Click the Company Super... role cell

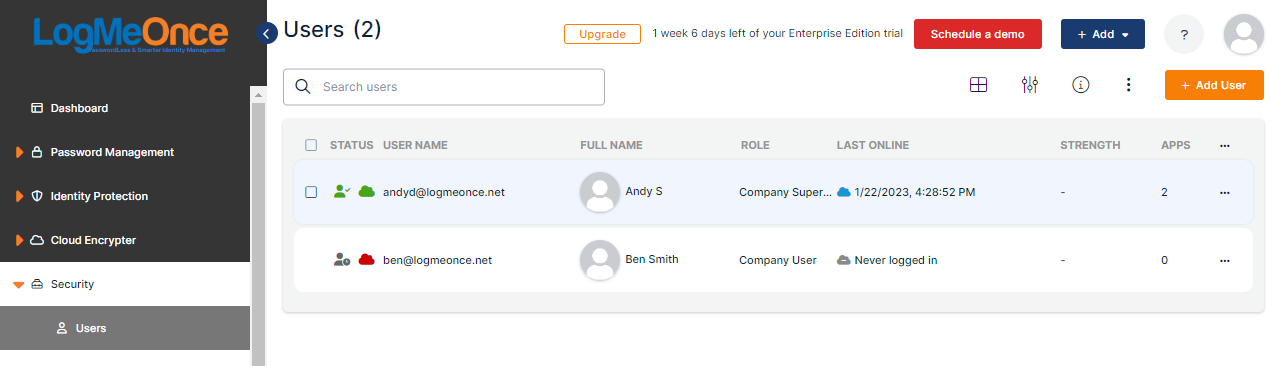click(x=785, y=192)
